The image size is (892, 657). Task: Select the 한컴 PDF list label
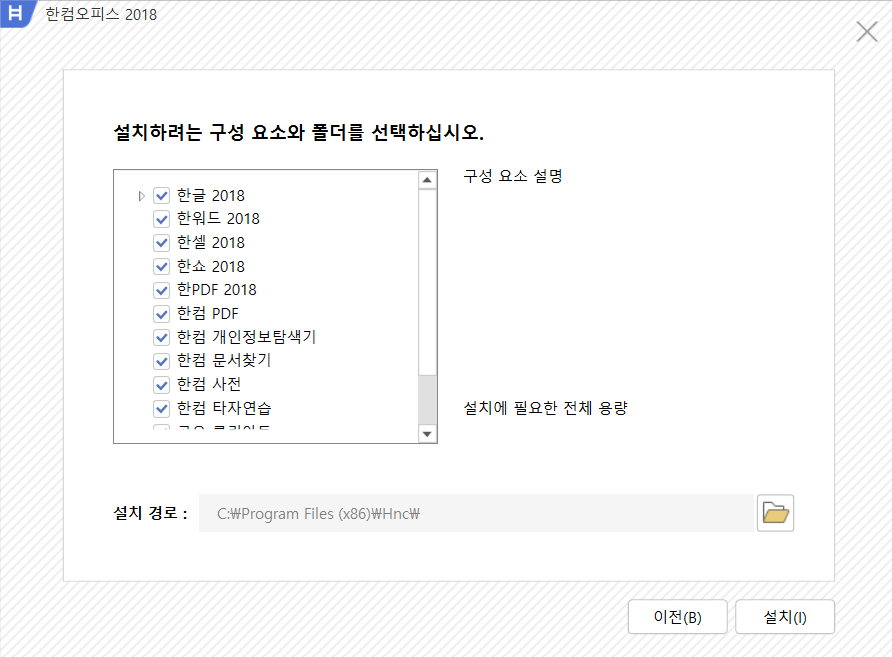tap(208, 314)
